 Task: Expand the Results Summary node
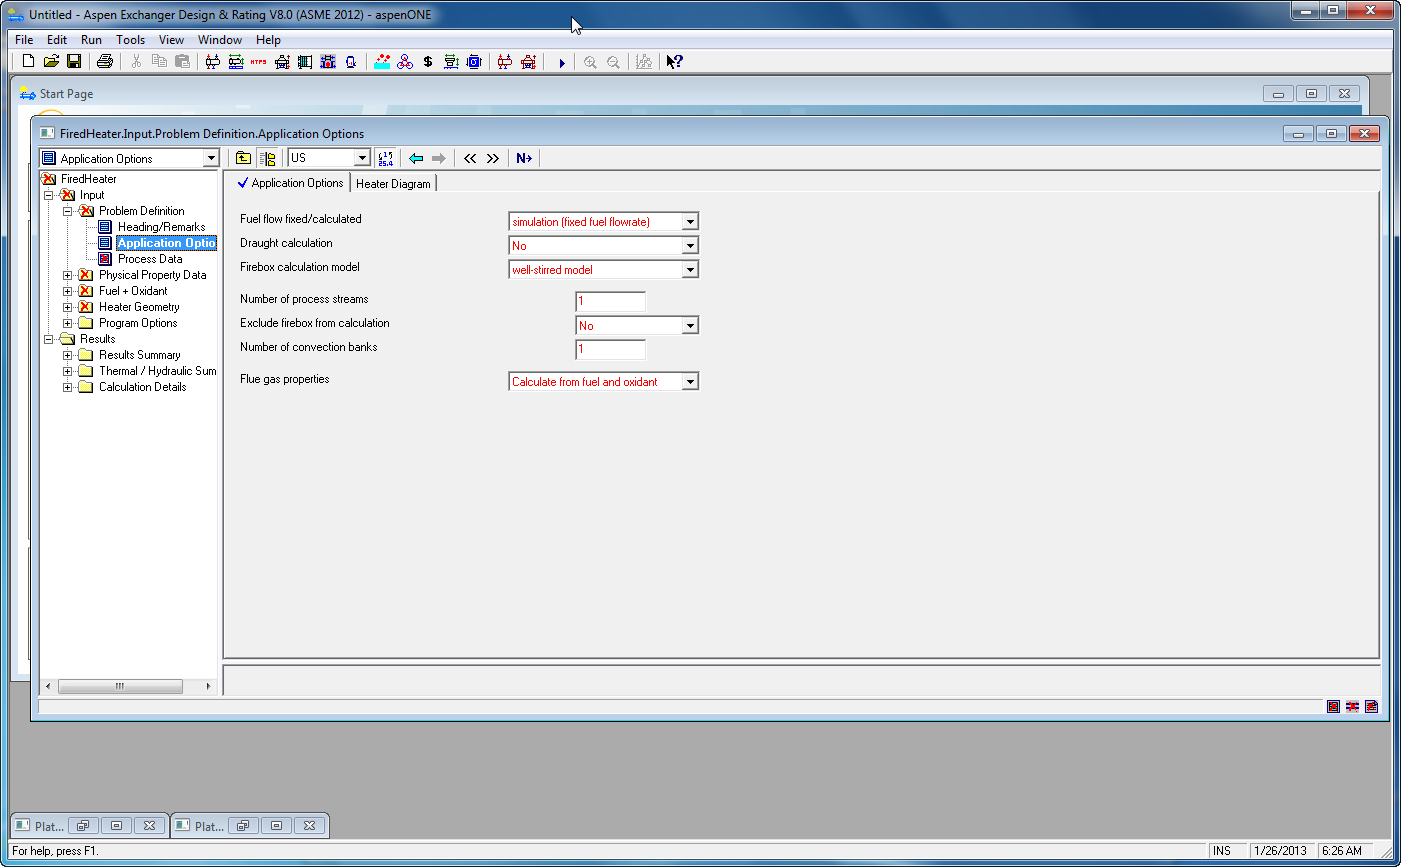(68, 355)
